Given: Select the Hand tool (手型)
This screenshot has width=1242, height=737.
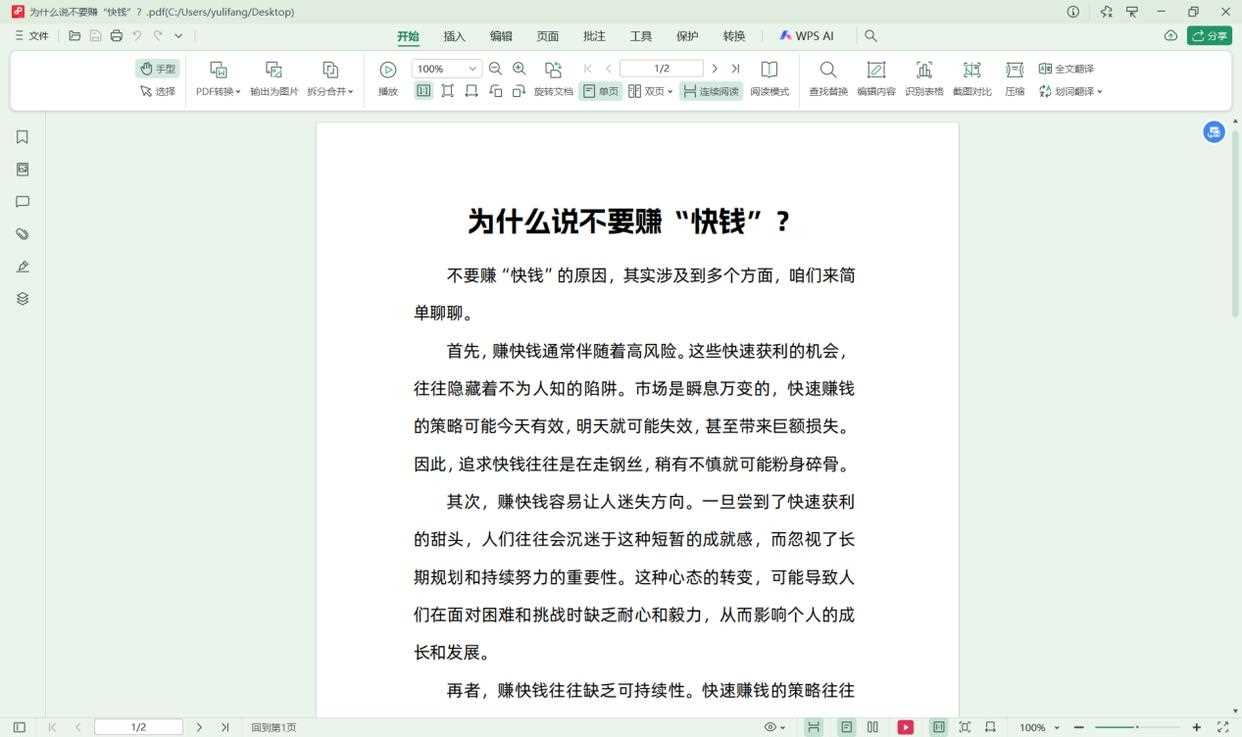Looking at the screenshot, I should (157, 68).
